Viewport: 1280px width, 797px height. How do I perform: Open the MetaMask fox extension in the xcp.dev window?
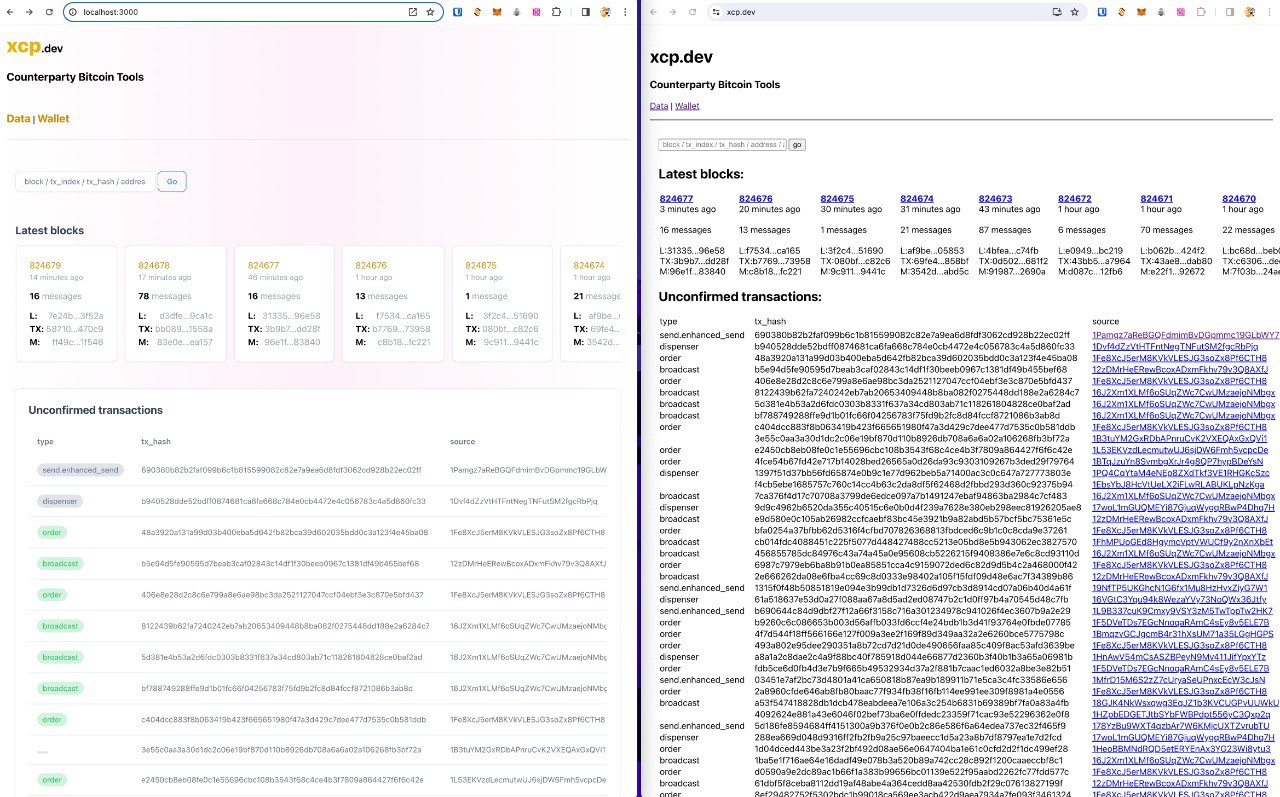(x=1141, y=12)
